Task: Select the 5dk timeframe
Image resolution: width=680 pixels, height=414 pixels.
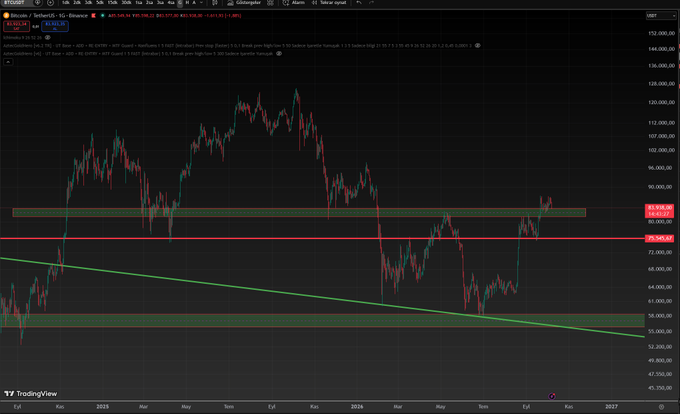Action: (x=100, y=3)
